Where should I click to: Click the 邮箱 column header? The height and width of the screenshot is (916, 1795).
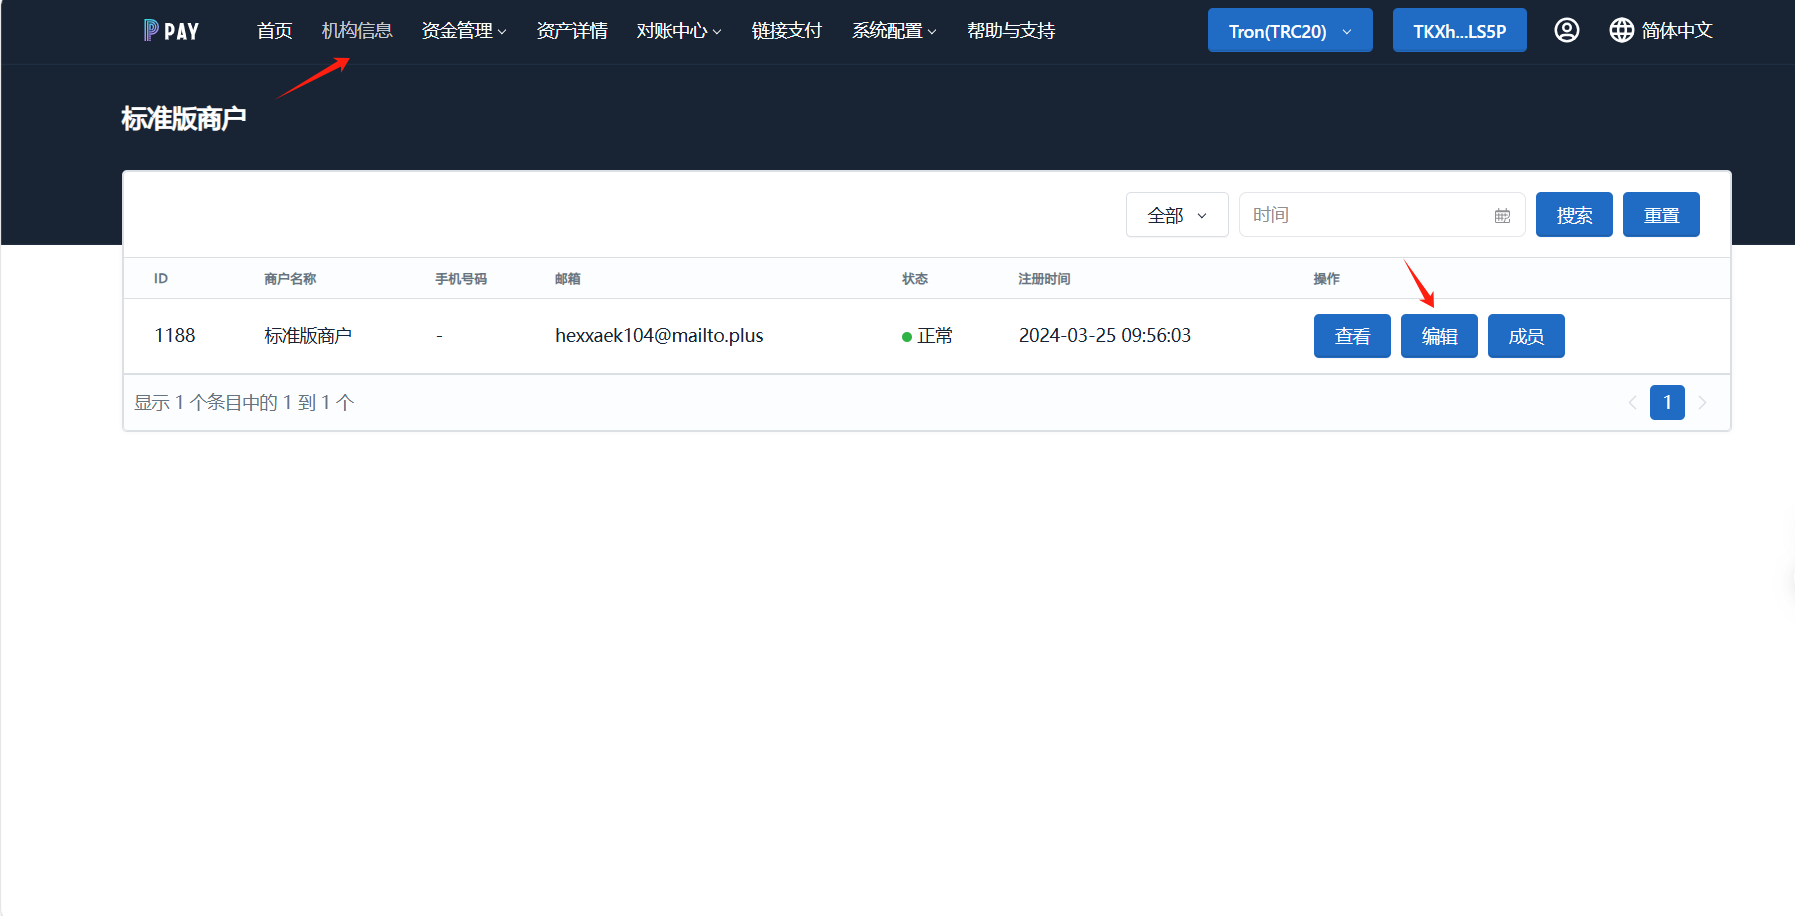568,279
